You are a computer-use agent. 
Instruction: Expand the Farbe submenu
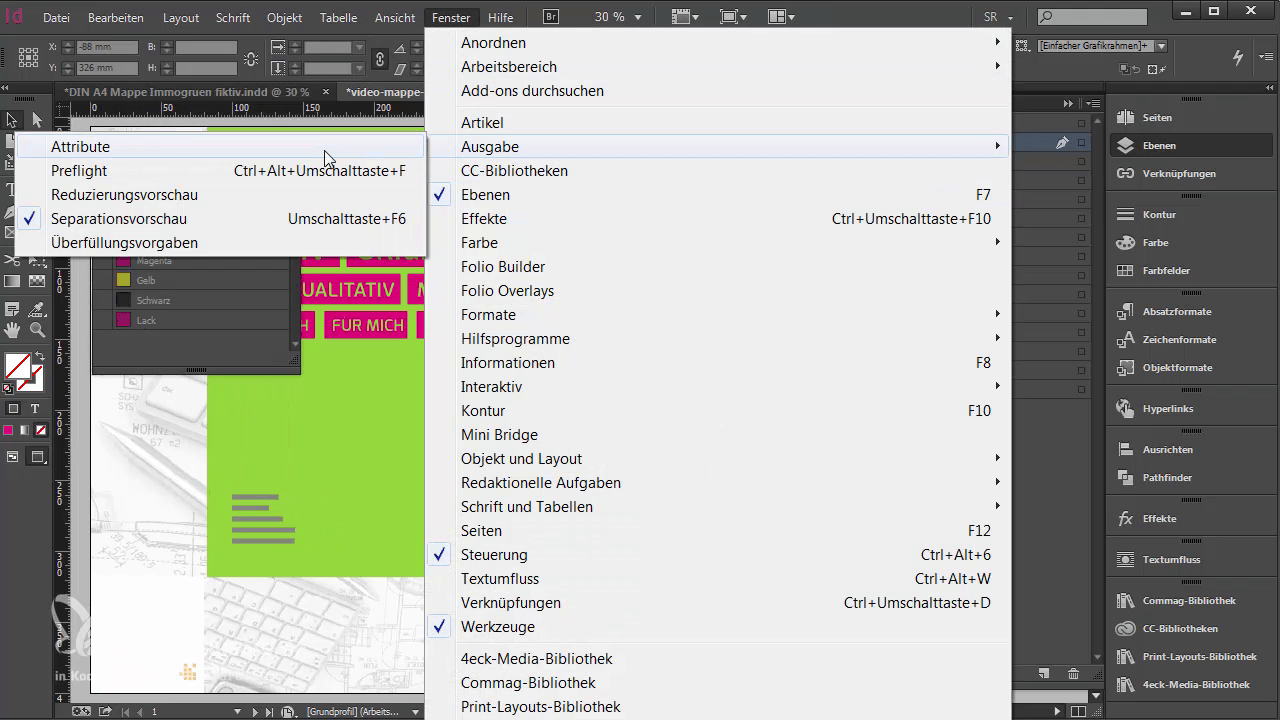click(x=716, y=243)
